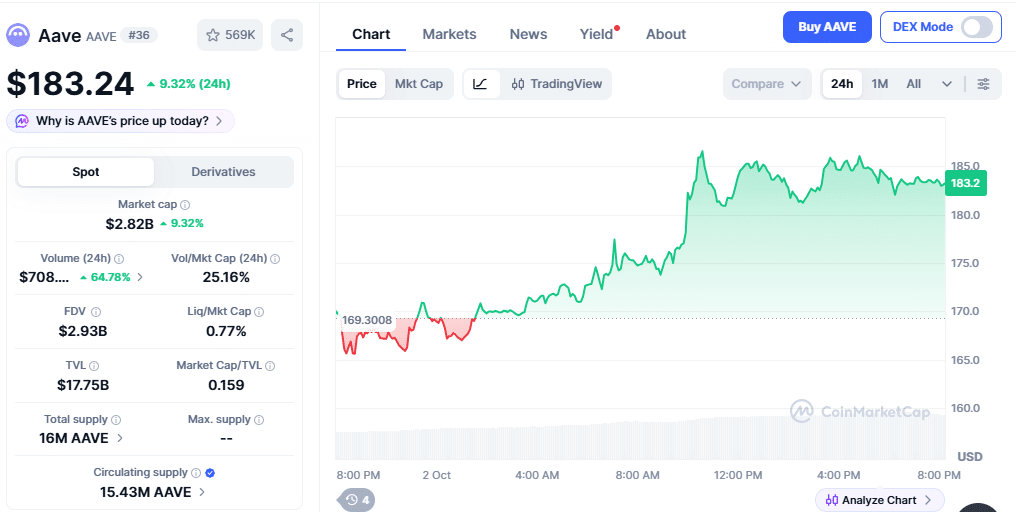This screenshot has height=512, width=1016.
Task: Open the 'Why is AAVE's price up today?' AI insight
Action: (x=121, y=121)
